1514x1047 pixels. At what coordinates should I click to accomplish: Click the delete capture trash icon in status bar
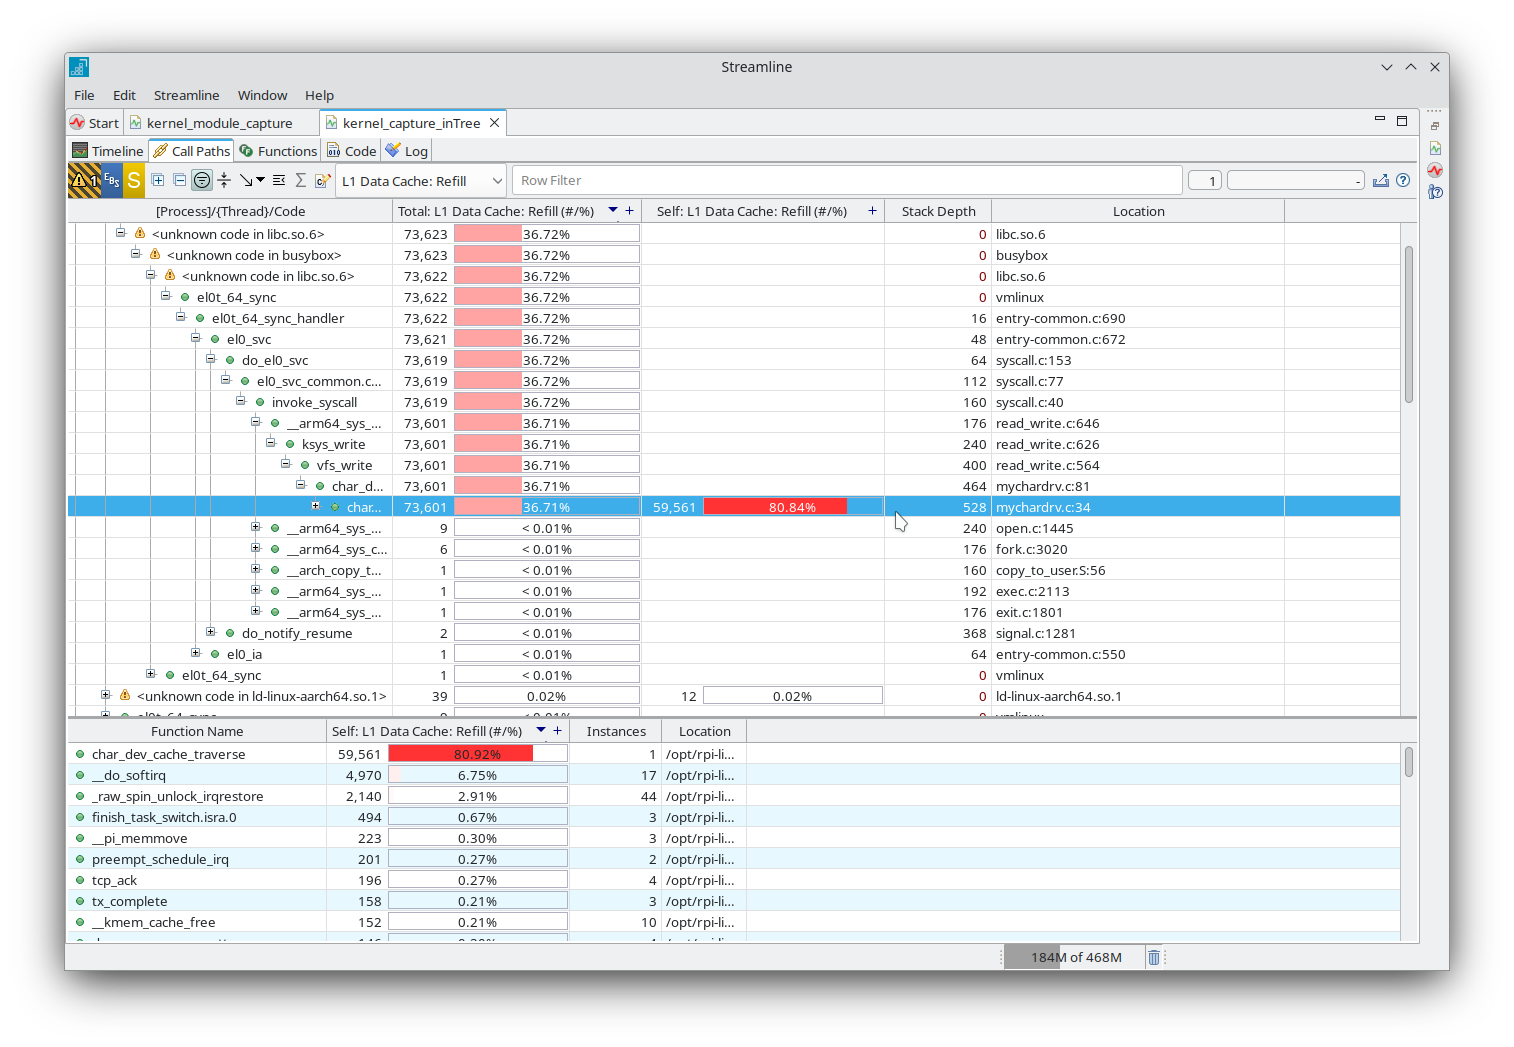[x=1154, y=957]
